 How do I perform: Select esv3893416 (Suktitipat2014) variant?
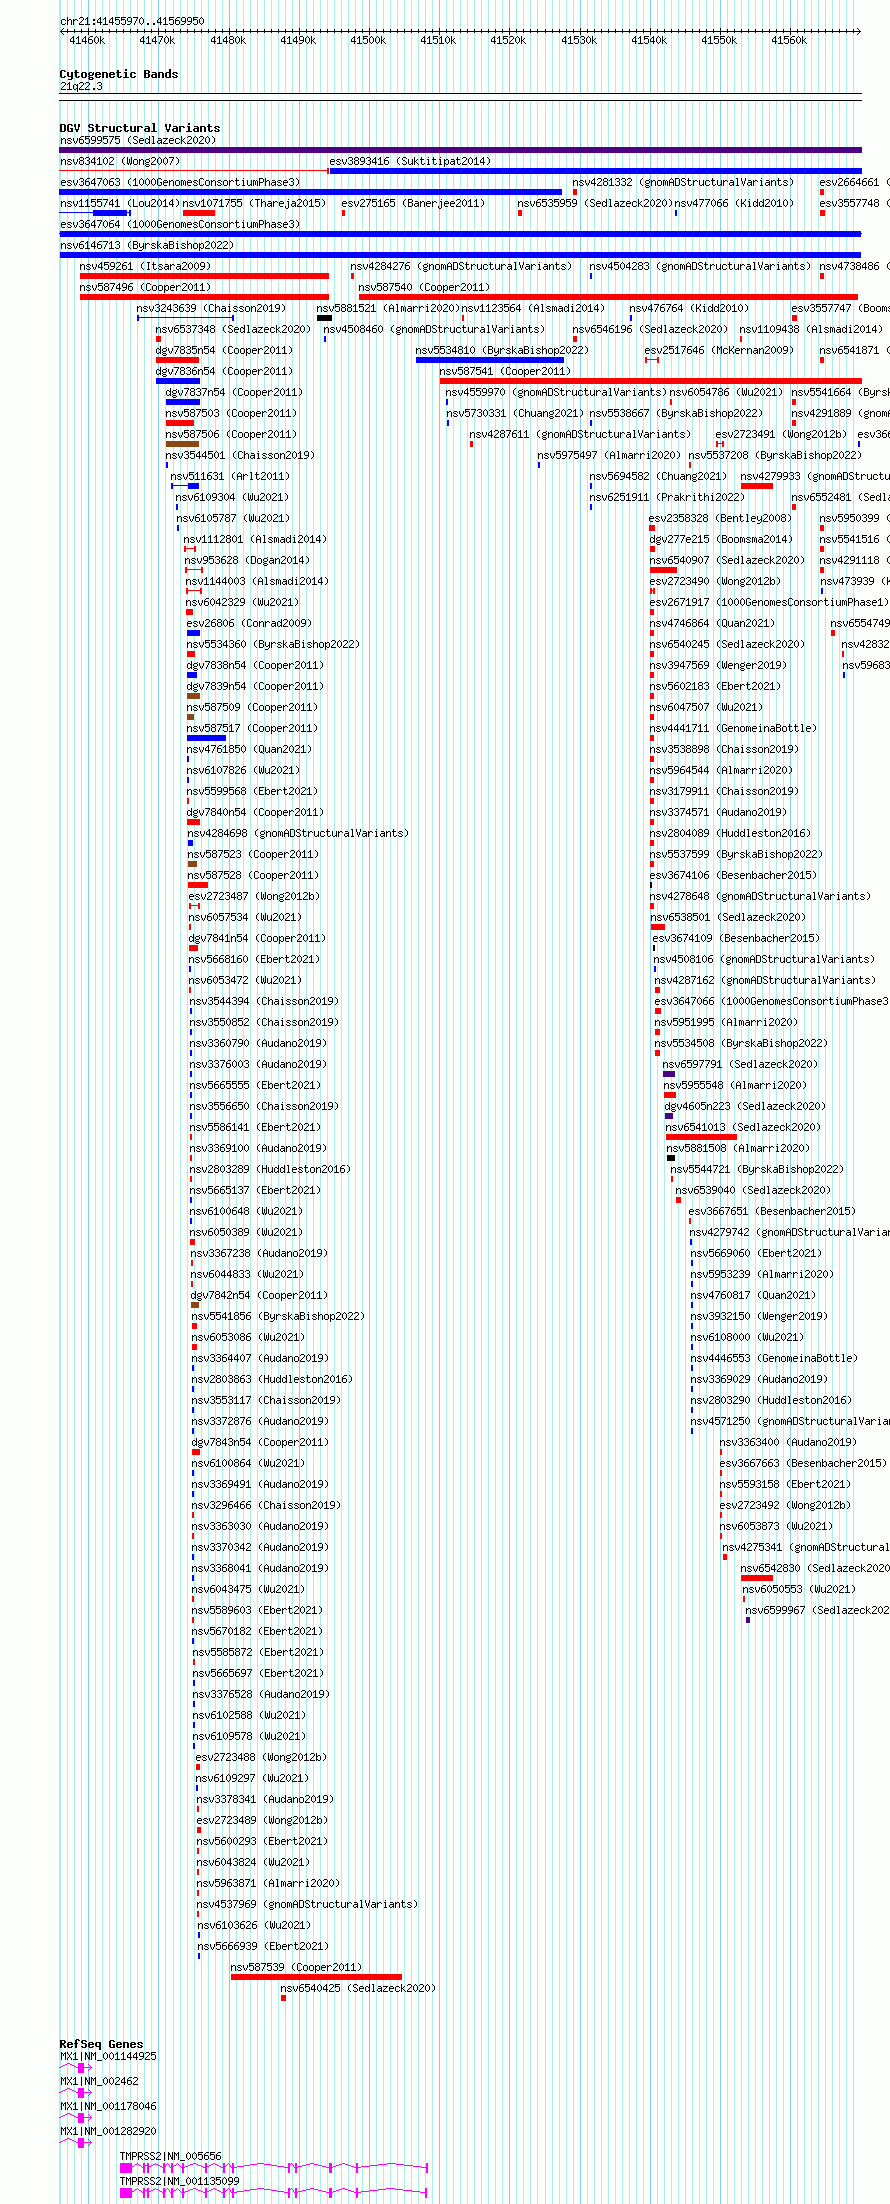pos(410,161)
